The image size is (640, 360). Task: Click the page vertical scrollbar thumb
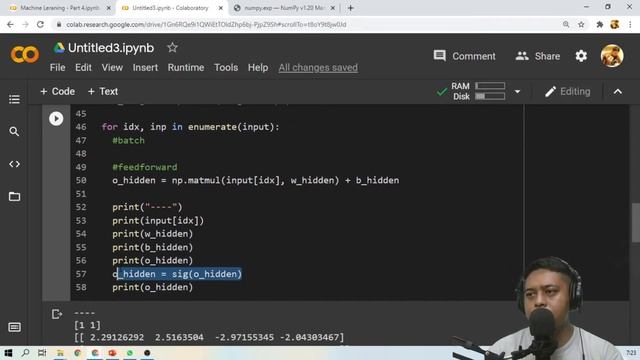(x=636, y=222)
